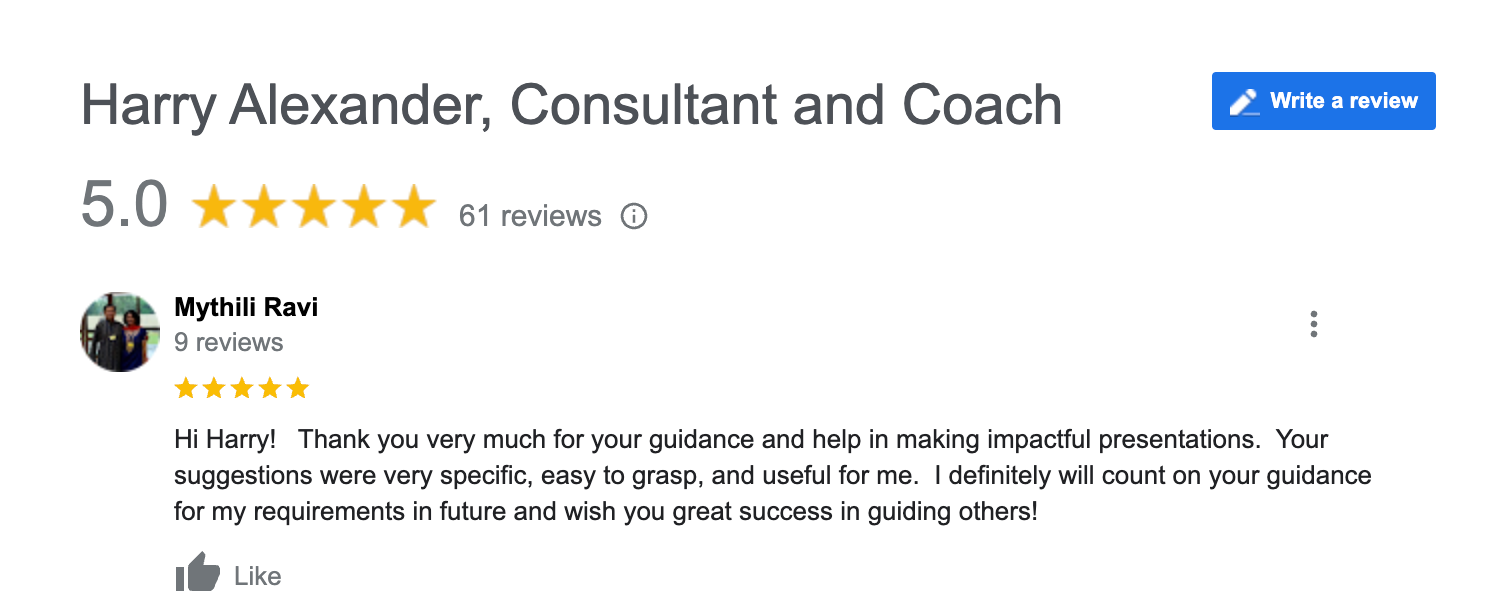This screenshot has height=610, width=1506.
Task: Click the Like label beside the thumbs-up
Action: tap(258, 576)
